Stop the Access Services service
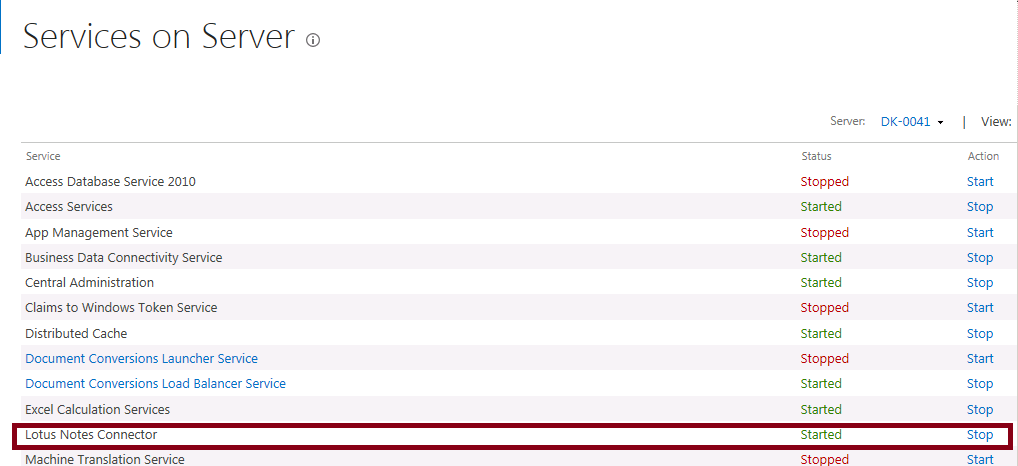Screen dimensions: 1018x466 980,206
